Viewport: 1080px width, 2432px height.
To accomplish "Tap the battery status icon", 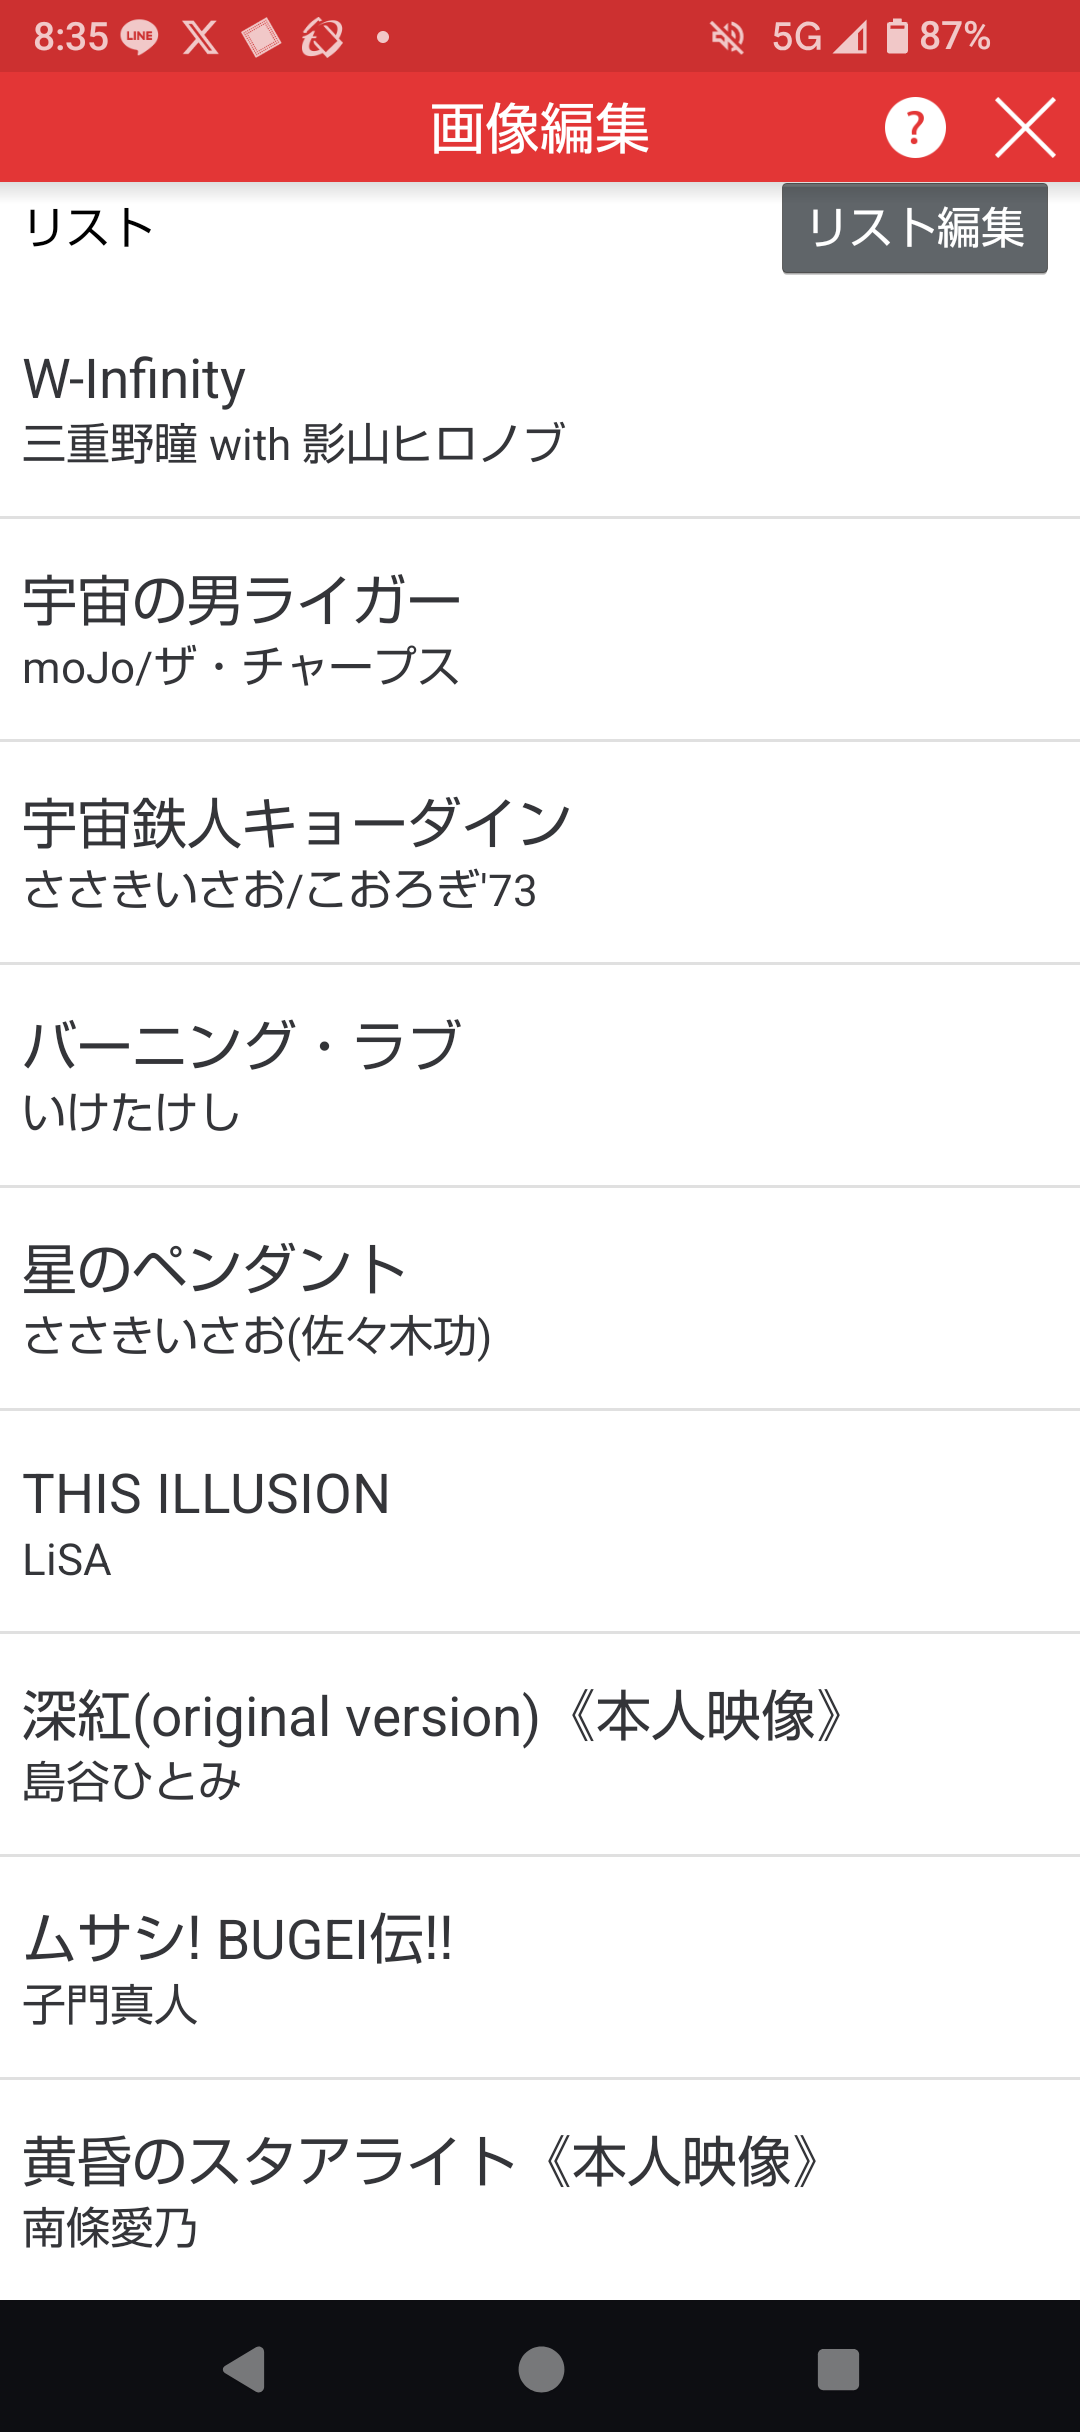I will (x=897, y=37).
